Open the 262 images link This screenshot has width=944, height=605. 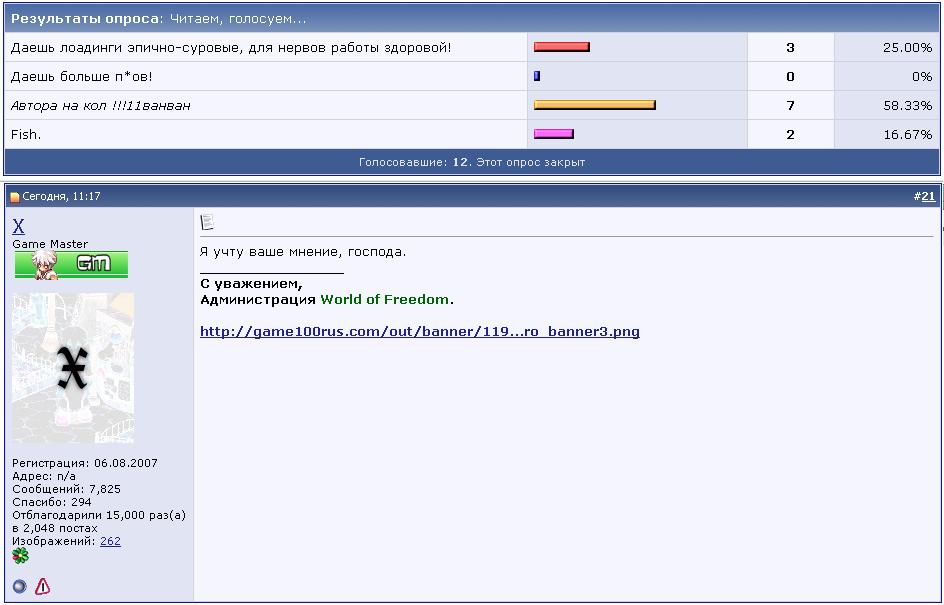[x=110, y=541]
